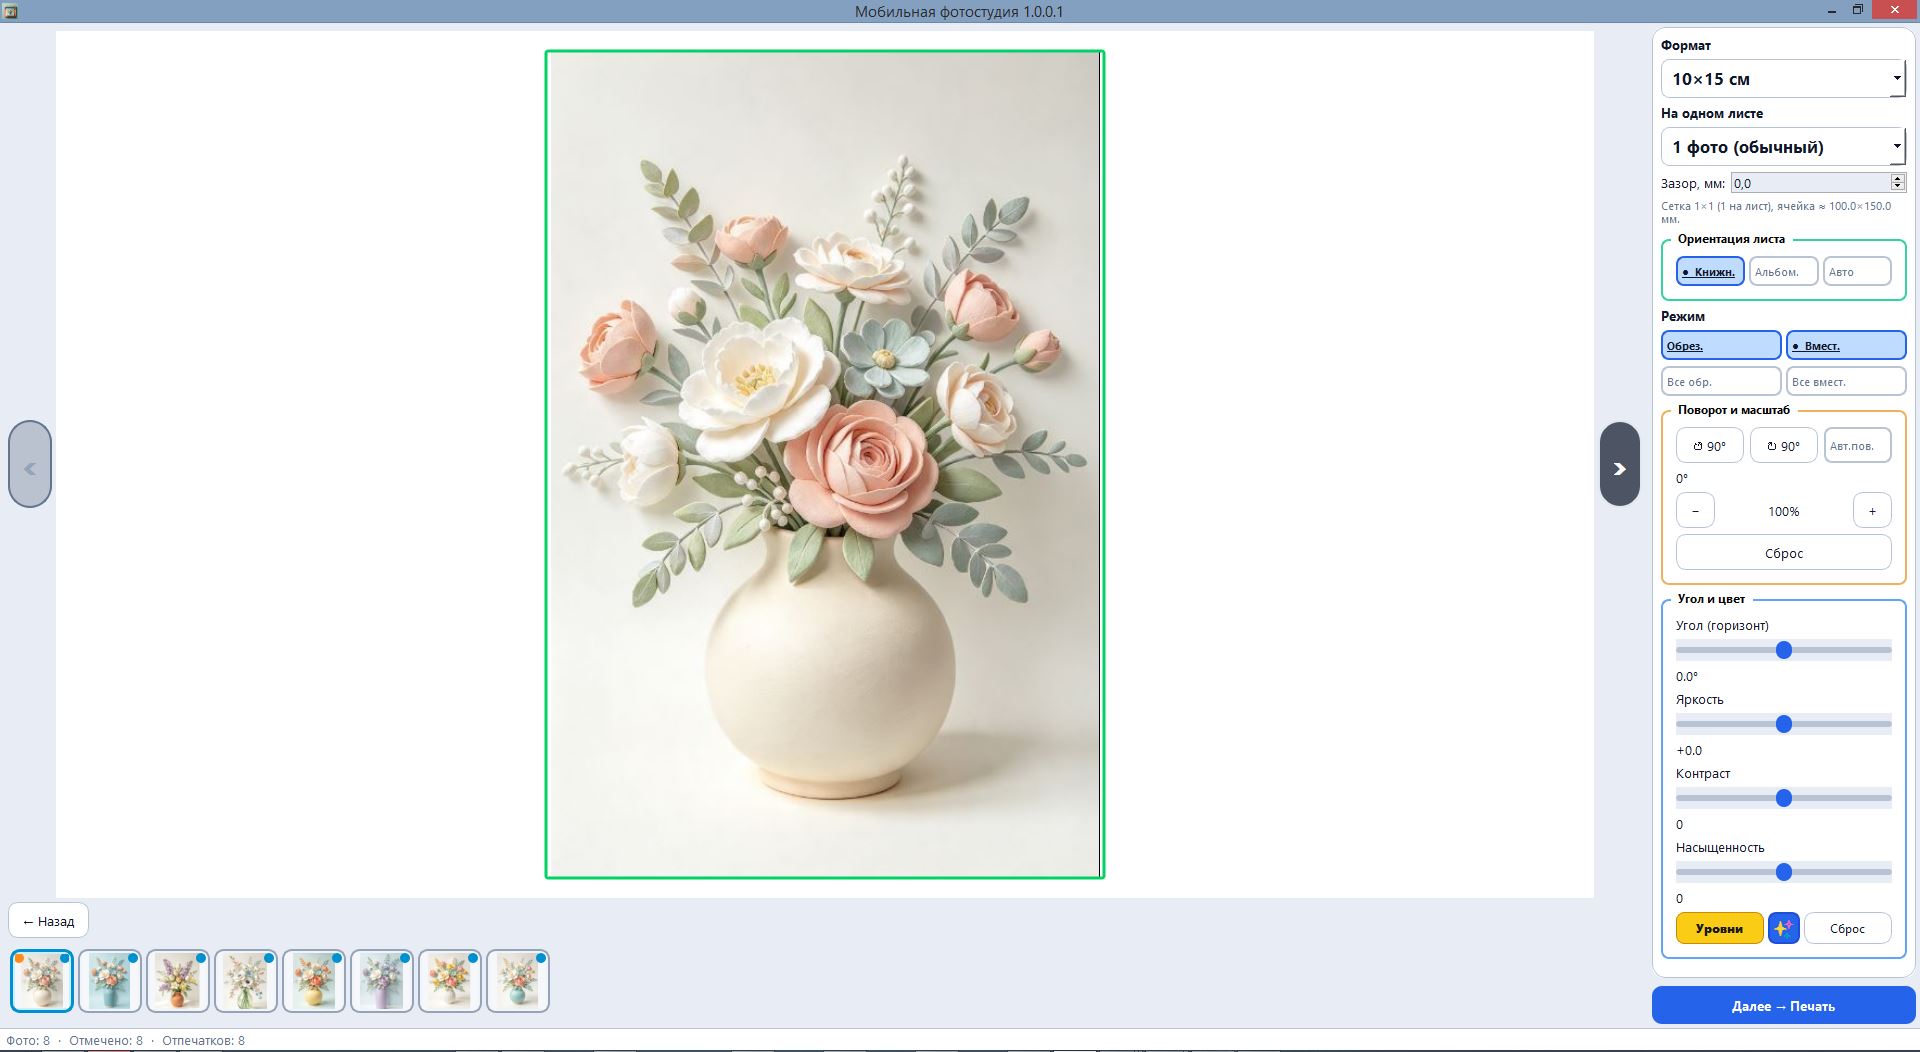Decrease scale with the minus button
Viewport: 1920px width, 1052px height.
click(x=1695, y=511)
